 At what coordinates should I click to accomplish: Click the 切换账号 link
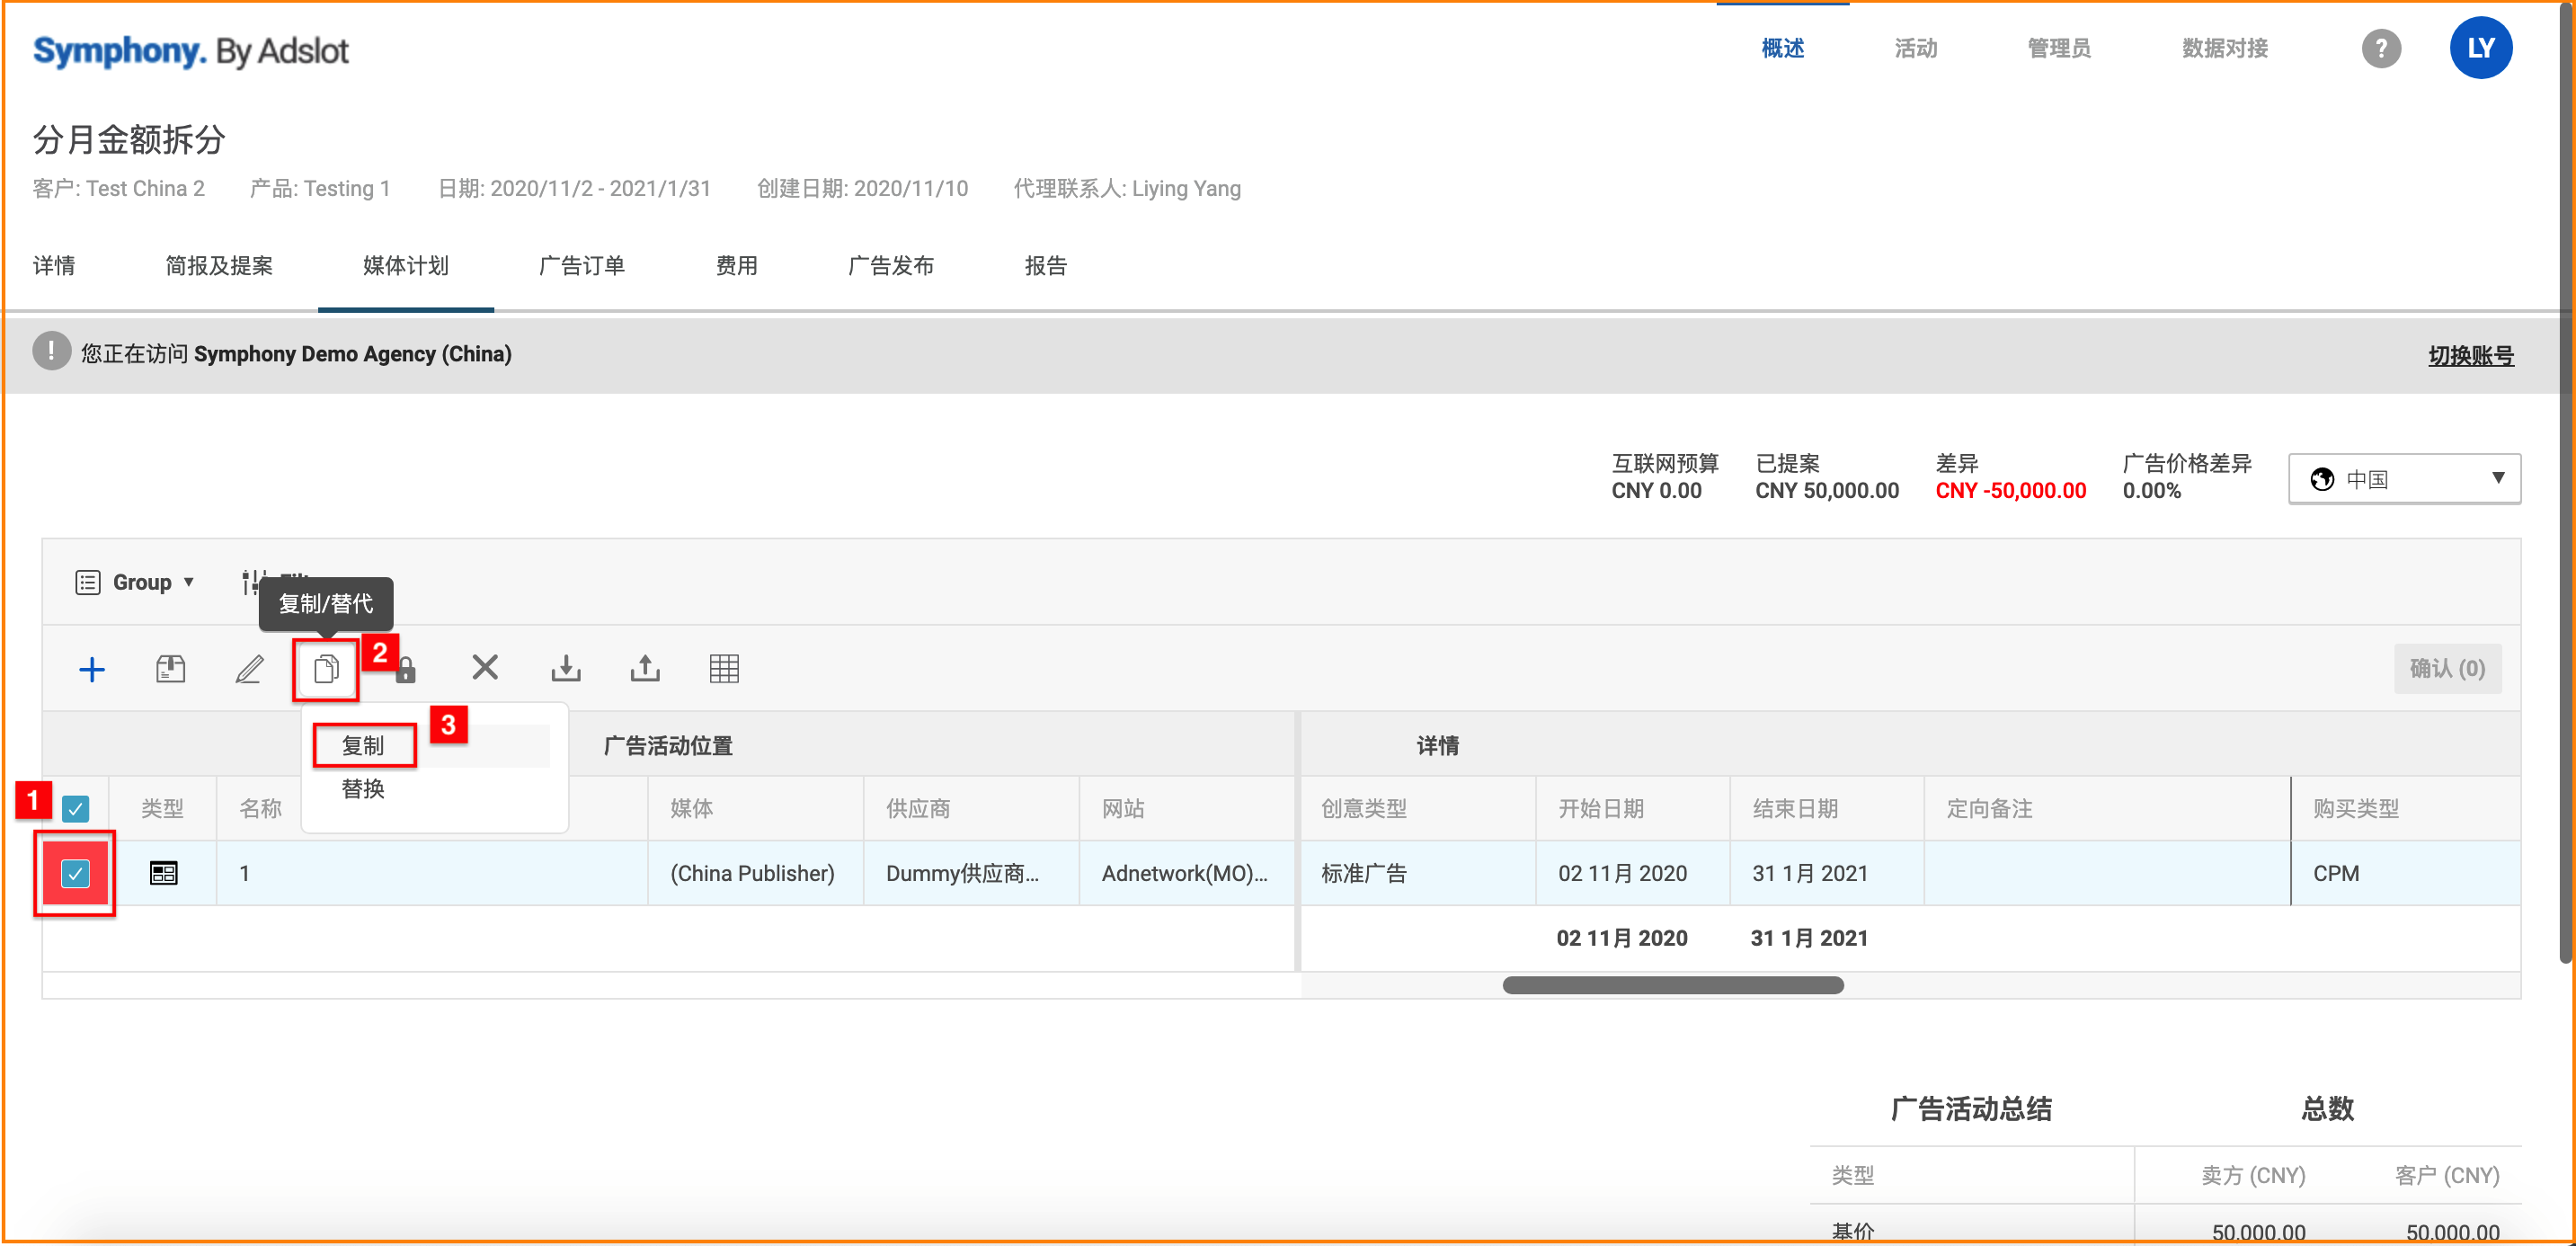(x=2471, y=355)
